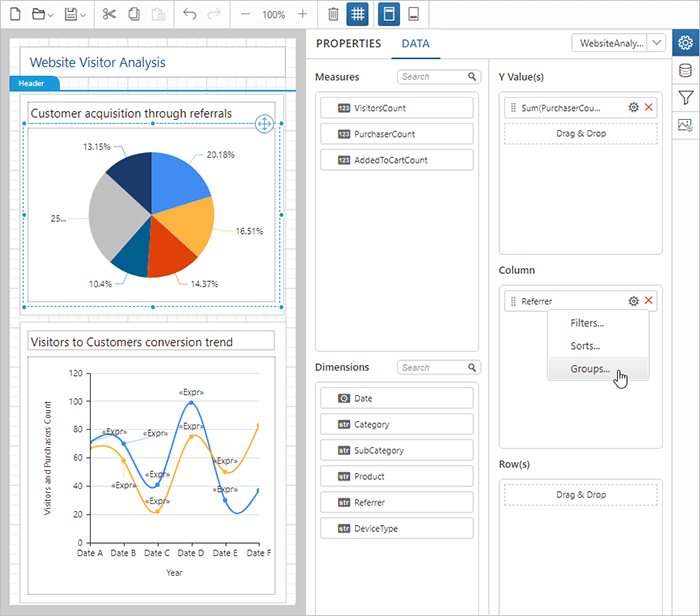Click the orange pie slice labeled 16.51%

pyautogui.click(x=190, y=225)
